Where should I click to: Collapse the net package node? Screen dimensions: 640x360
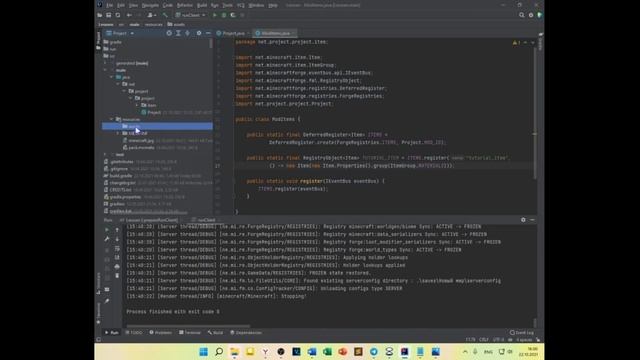pos(118,84)
